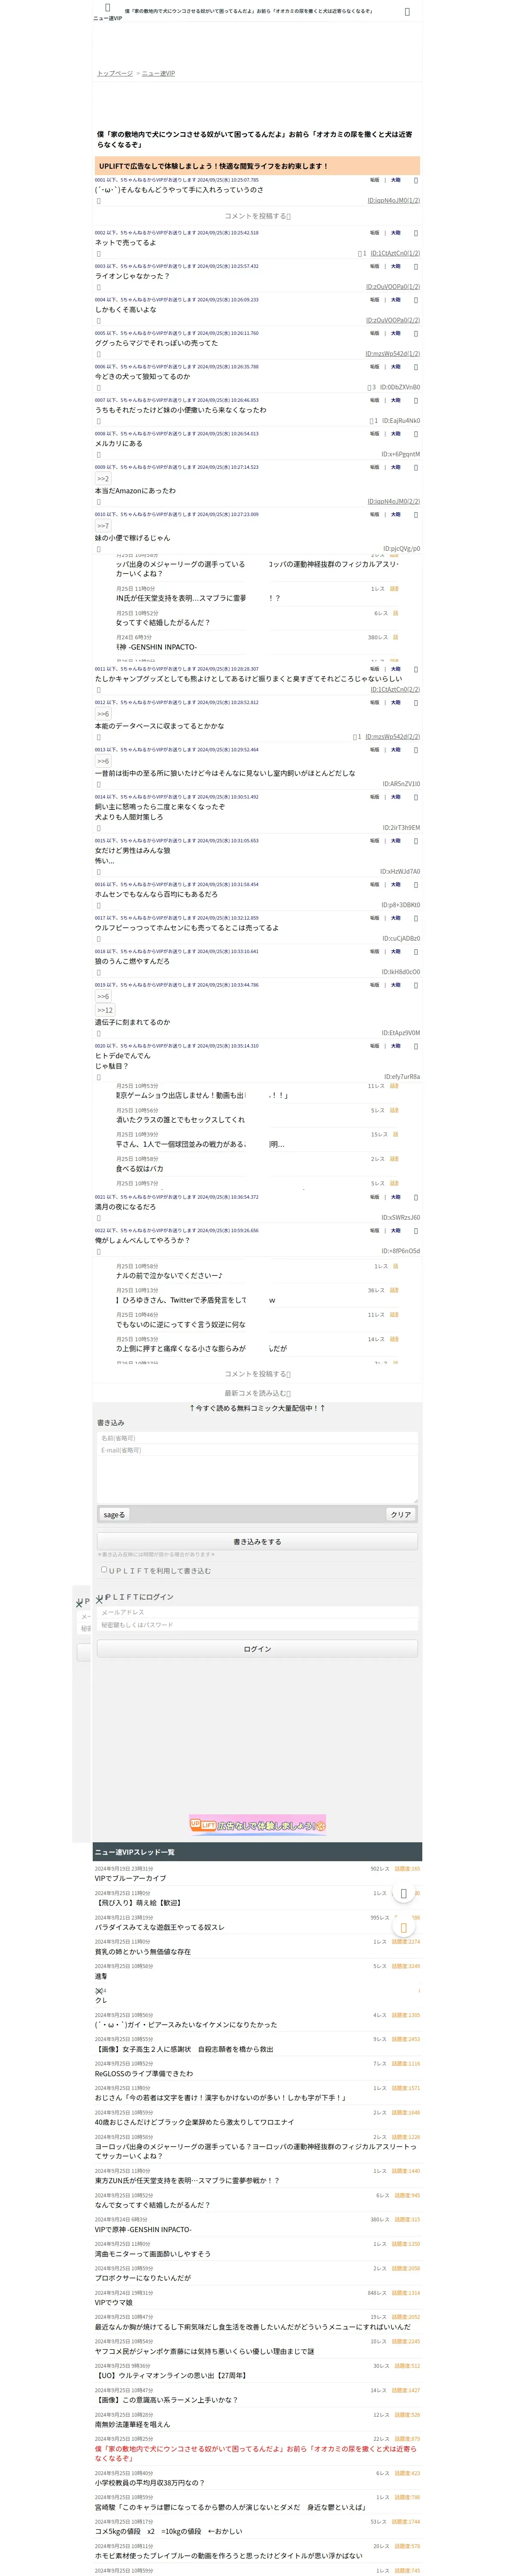Click the X icon in the thread list
This screenshot has height=2576, width=515.
[99, 1991]
